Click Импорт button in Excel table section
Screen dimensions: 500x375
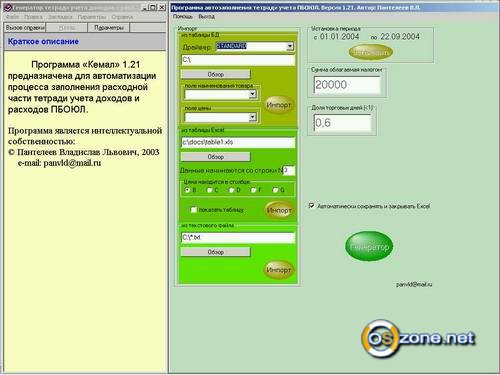click(279, 210)
